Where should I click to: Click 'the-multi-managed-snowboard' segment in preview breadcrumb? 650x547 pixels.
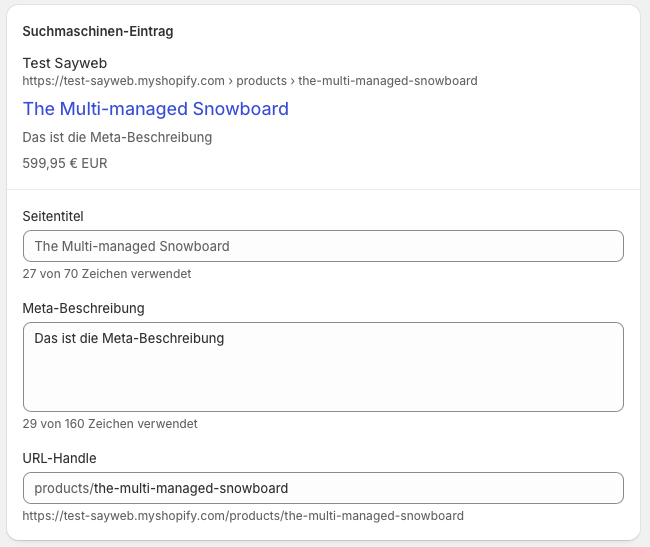pyautogui.click(x=388, y=81)
